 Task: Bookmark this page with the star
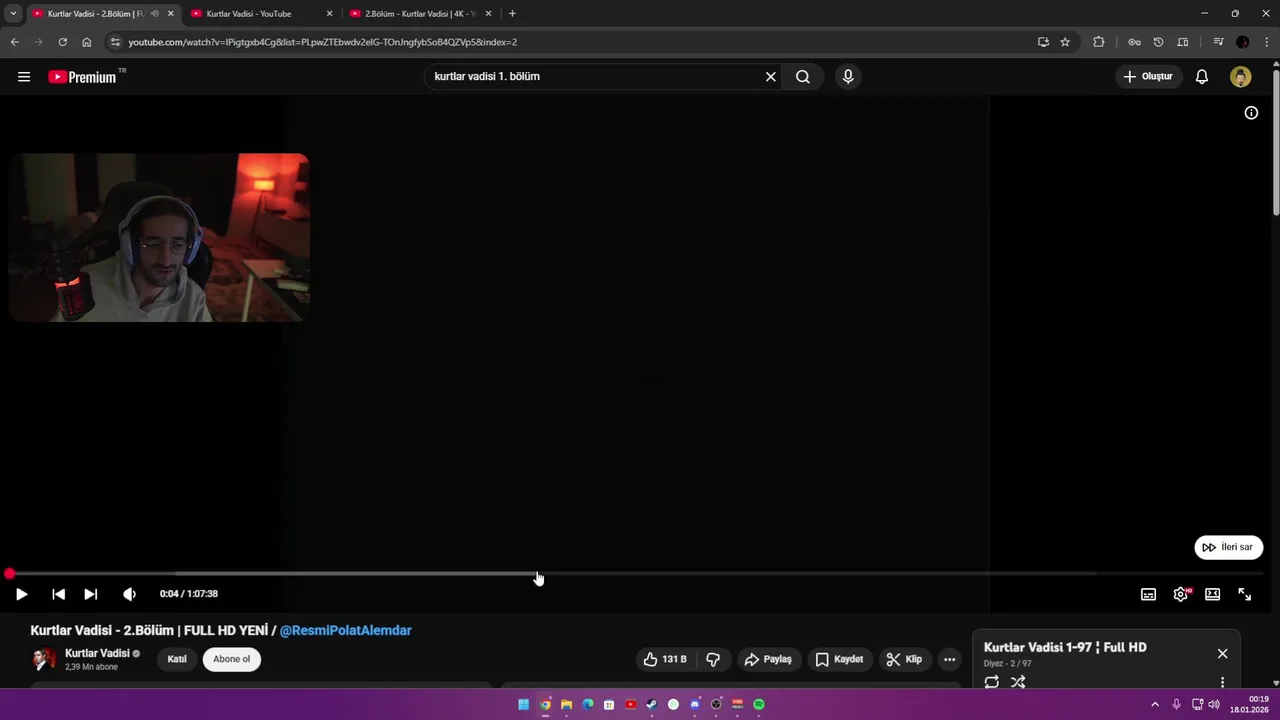pyautogui.click(x=1065, y=42)
